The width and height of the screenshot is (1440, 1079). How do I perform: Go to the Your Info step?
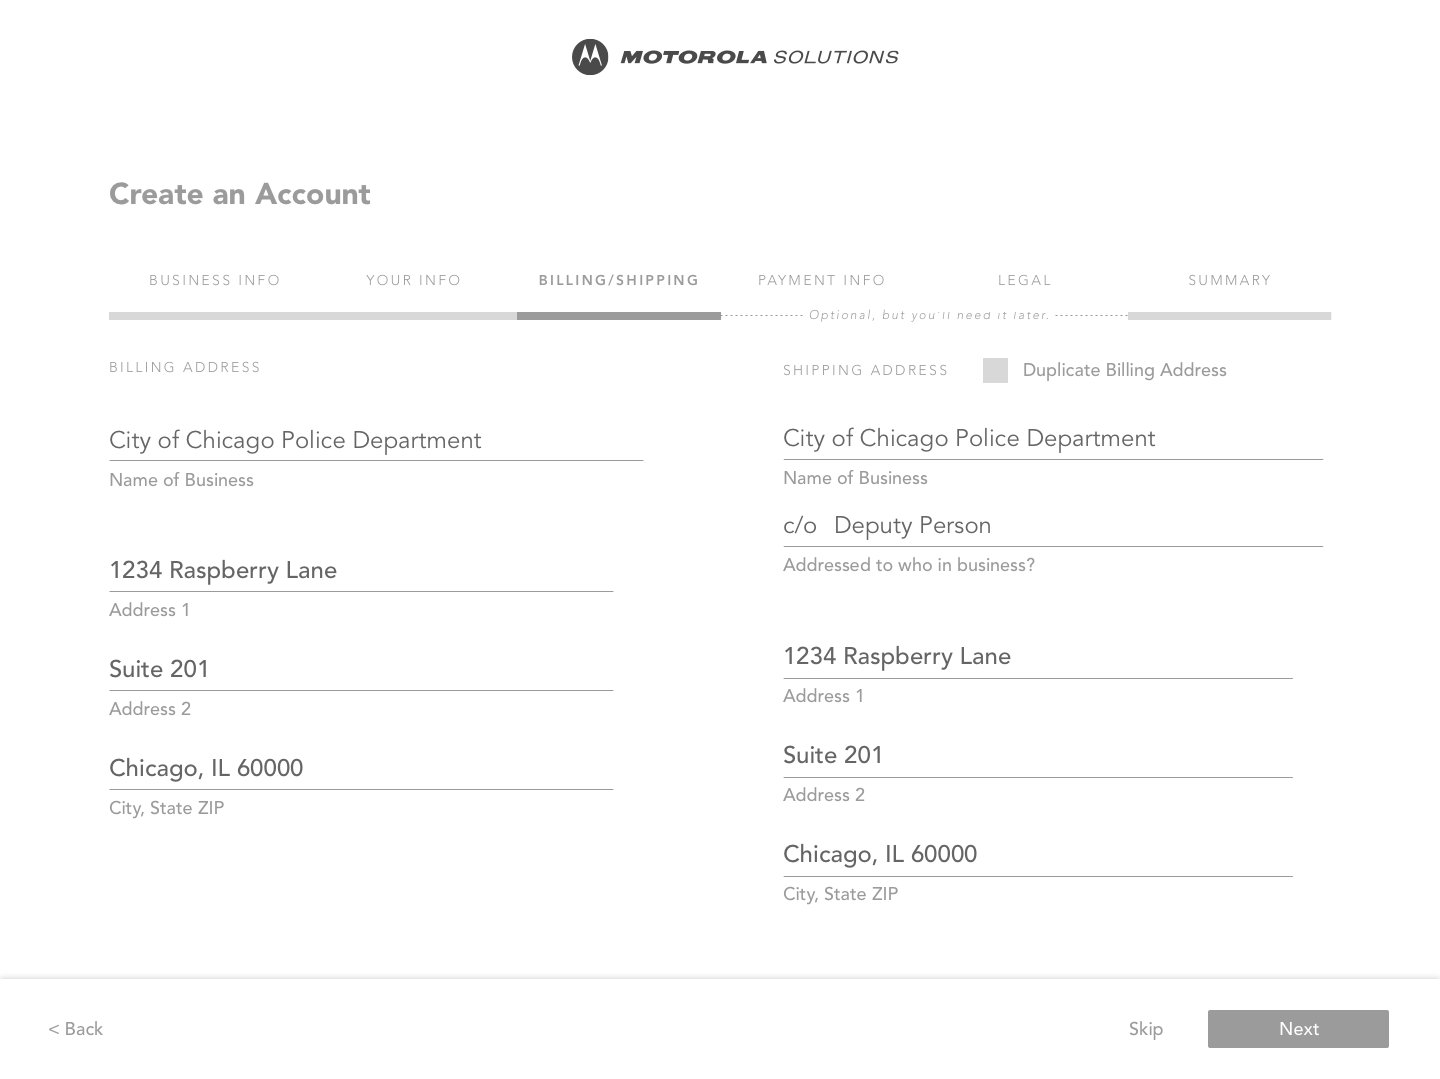[x=414, y=280]
